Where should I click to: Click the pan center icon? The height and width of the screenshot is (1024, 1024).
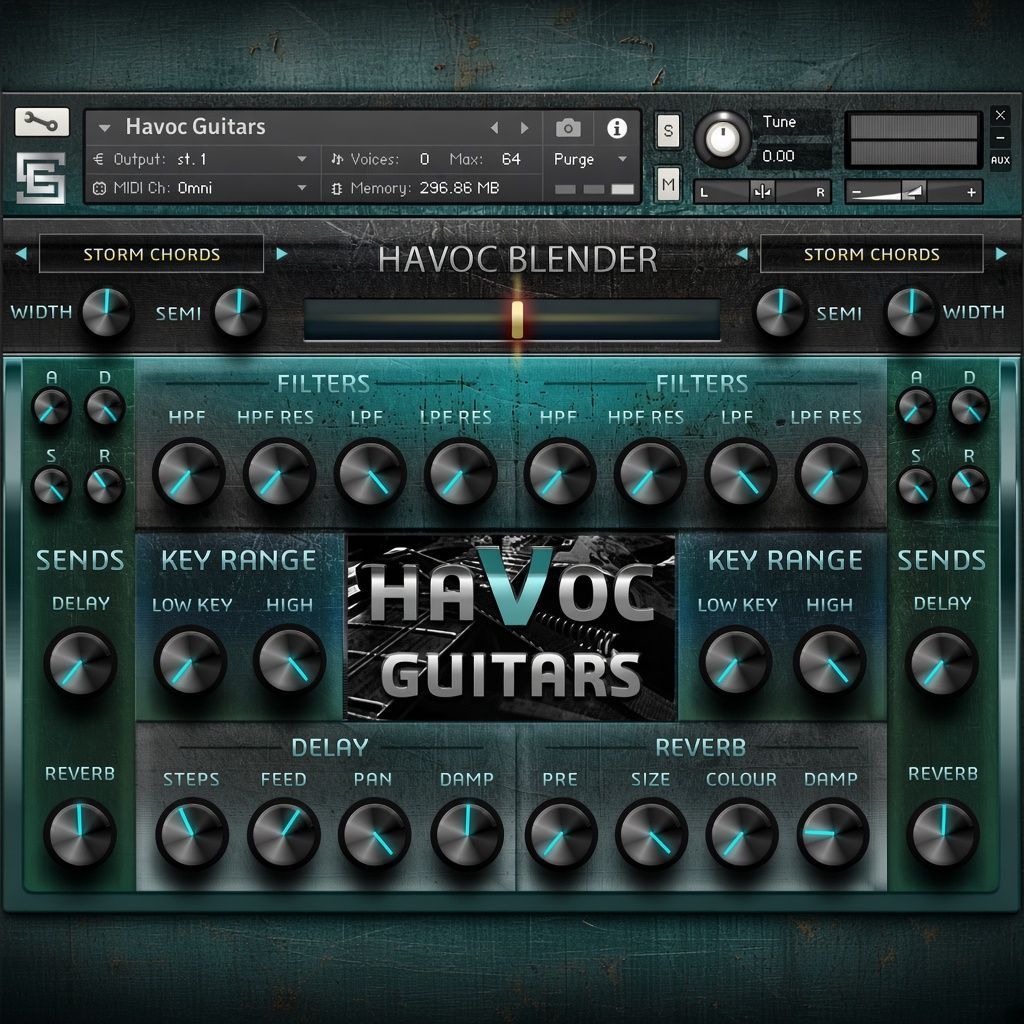762,192
